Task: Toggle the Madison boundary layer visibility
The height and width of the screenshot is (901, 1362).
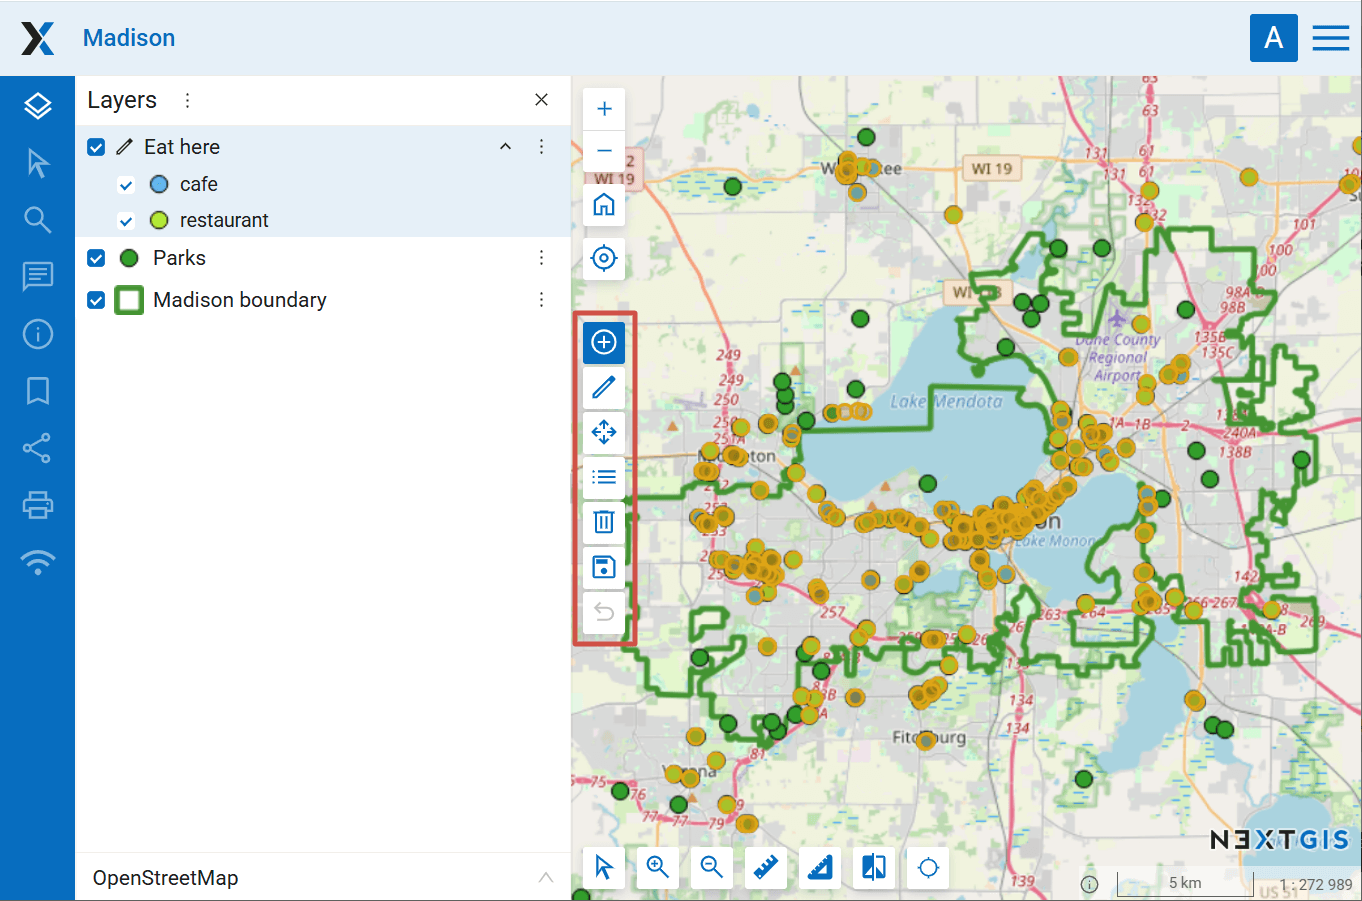Action: [x=96, y=300]
